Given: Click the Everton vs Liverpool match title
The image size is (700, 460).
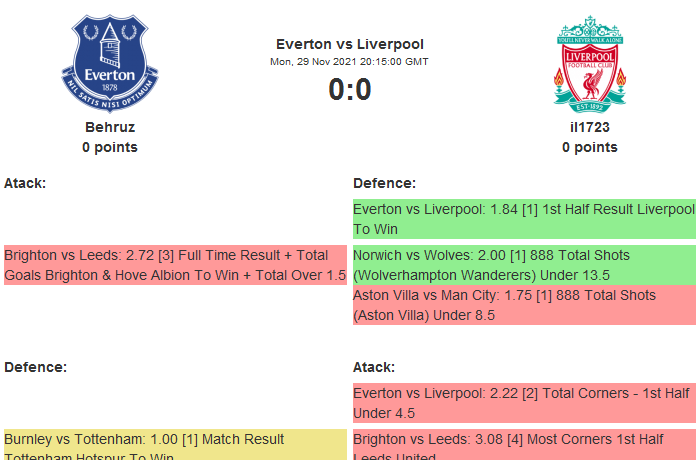Looking at the screenshot, I should click(349, 44).
